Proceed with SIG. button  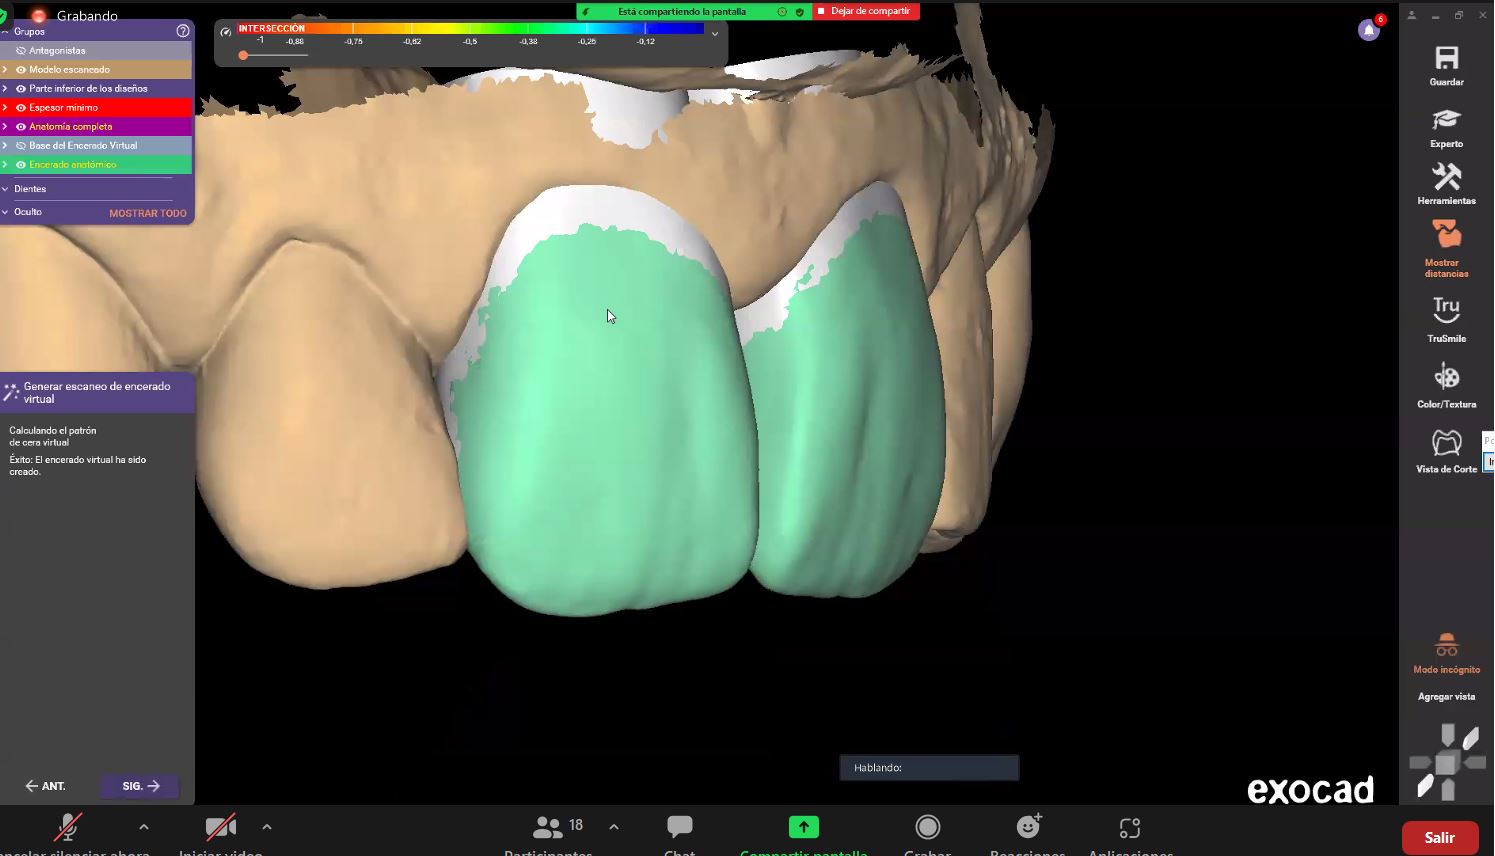(x=140, y=786)
